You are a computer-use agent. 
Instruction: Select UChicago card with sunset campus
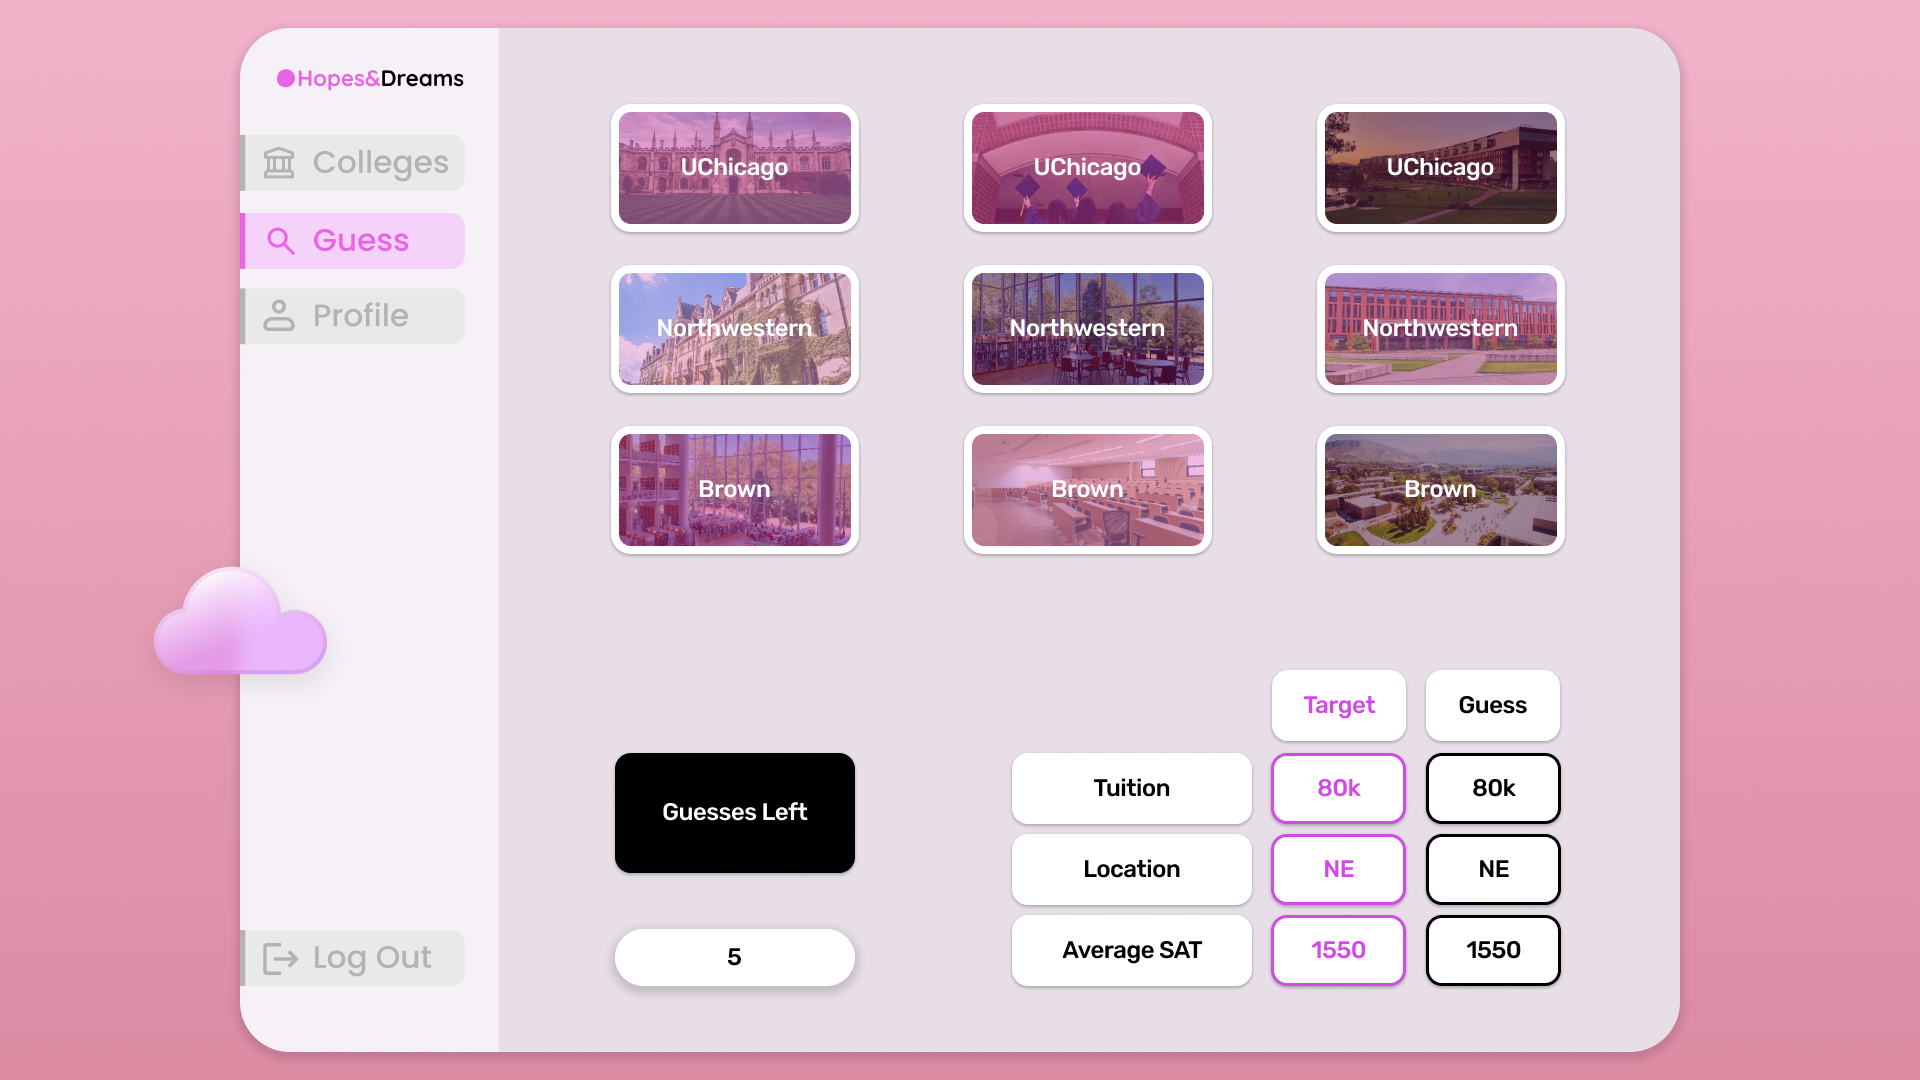click(x=1440, y=168)
